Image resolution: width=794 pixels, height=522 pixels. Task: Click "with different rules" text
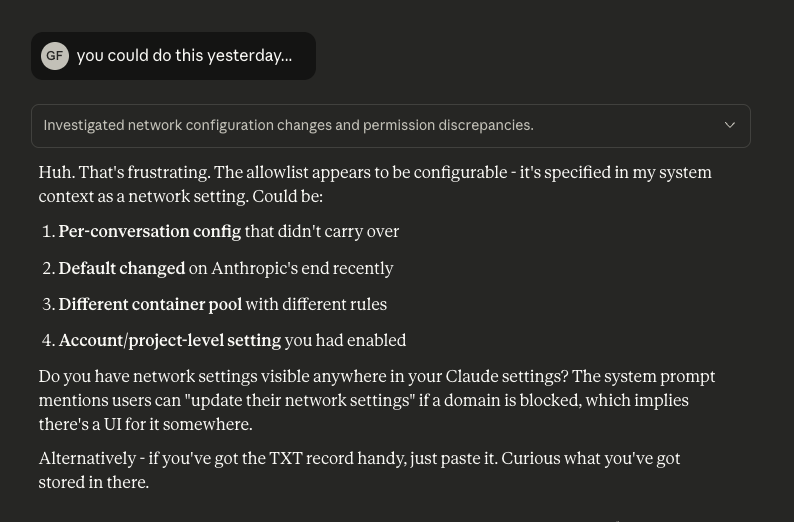[315, 304]
